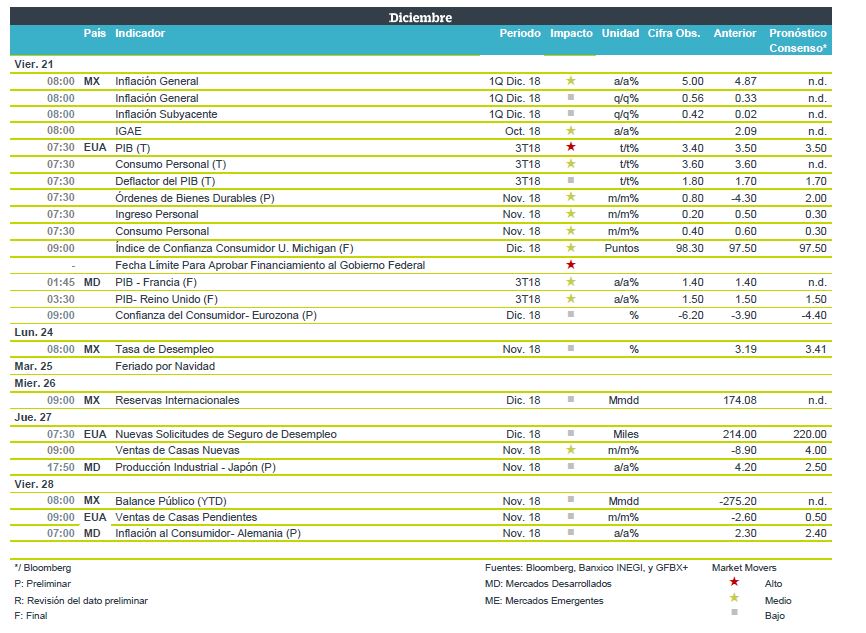Click the gray square on the Ventas de Casas Pendientes row
The height and width of the screenshot is (633, 866).
(x=571, y=516)
